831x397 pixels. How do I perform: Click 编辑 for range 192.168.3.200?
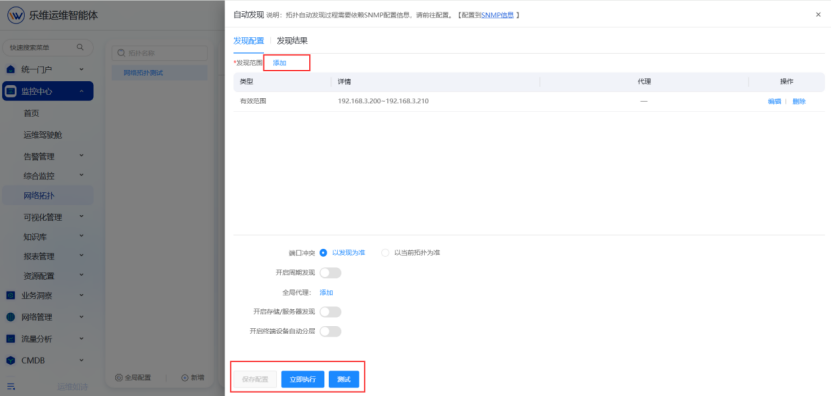[x=774, y=102]
